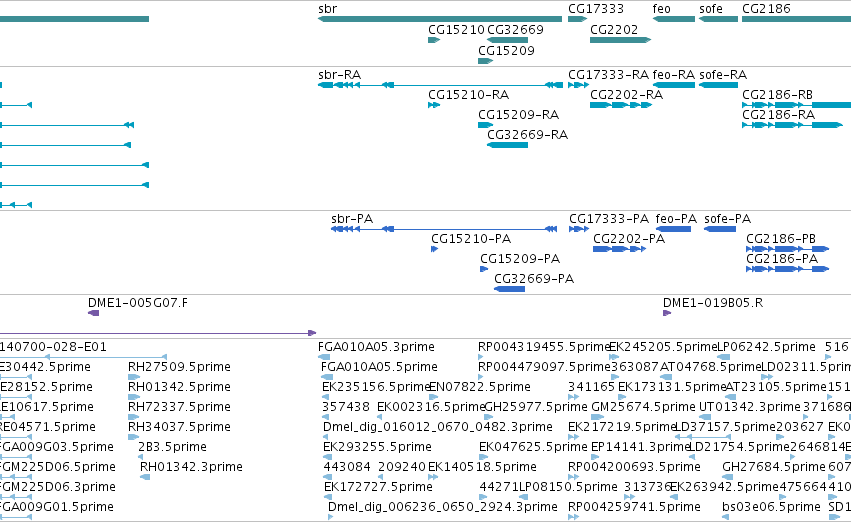Image resolution: width=851 pixels, height=522 pixels.
Task: Open the CG15209 gene label
Action: pyautogui.click(x=506, y=51)
